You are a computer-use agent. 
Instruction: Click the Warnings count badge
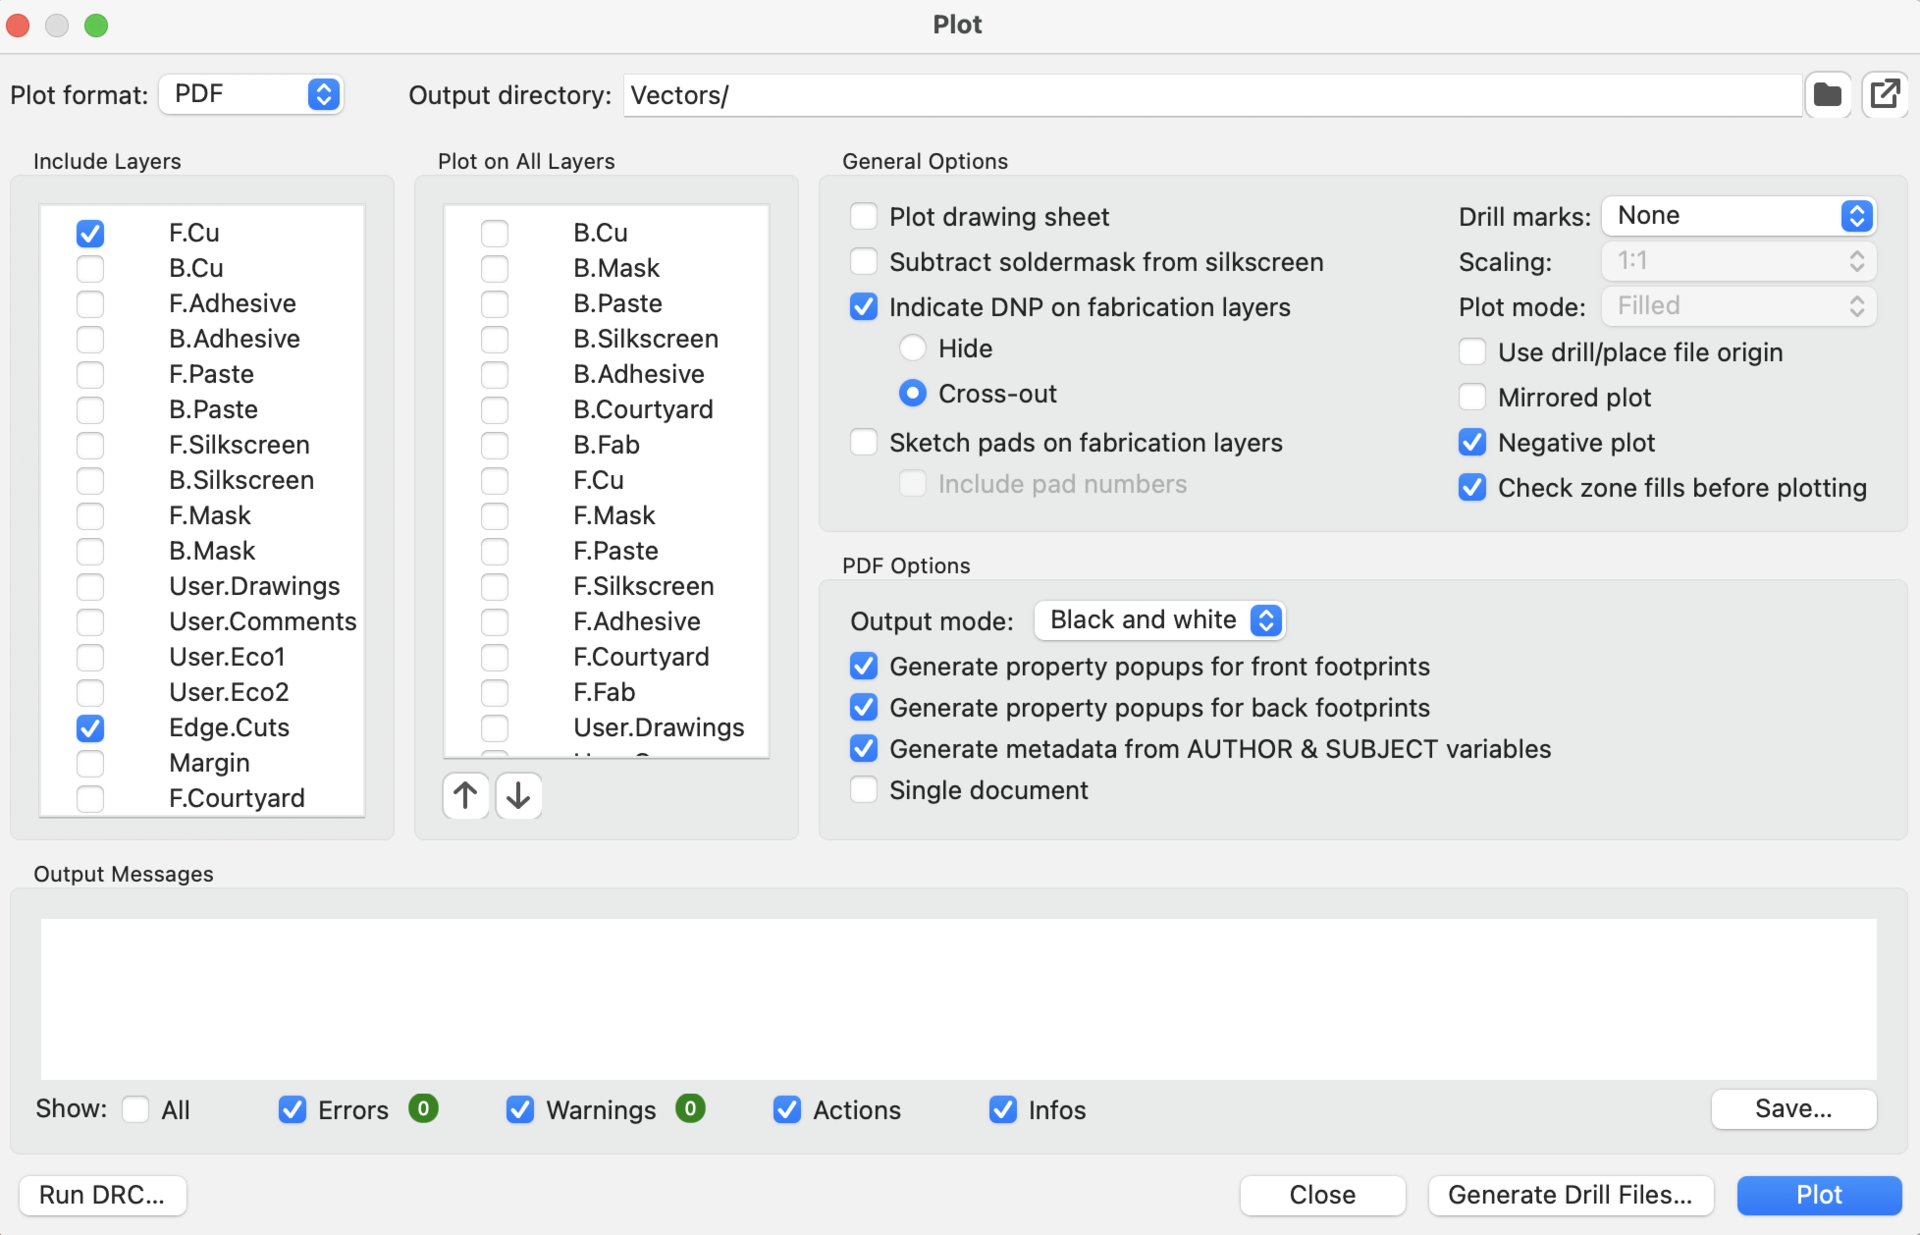[x=690, y=1109]
